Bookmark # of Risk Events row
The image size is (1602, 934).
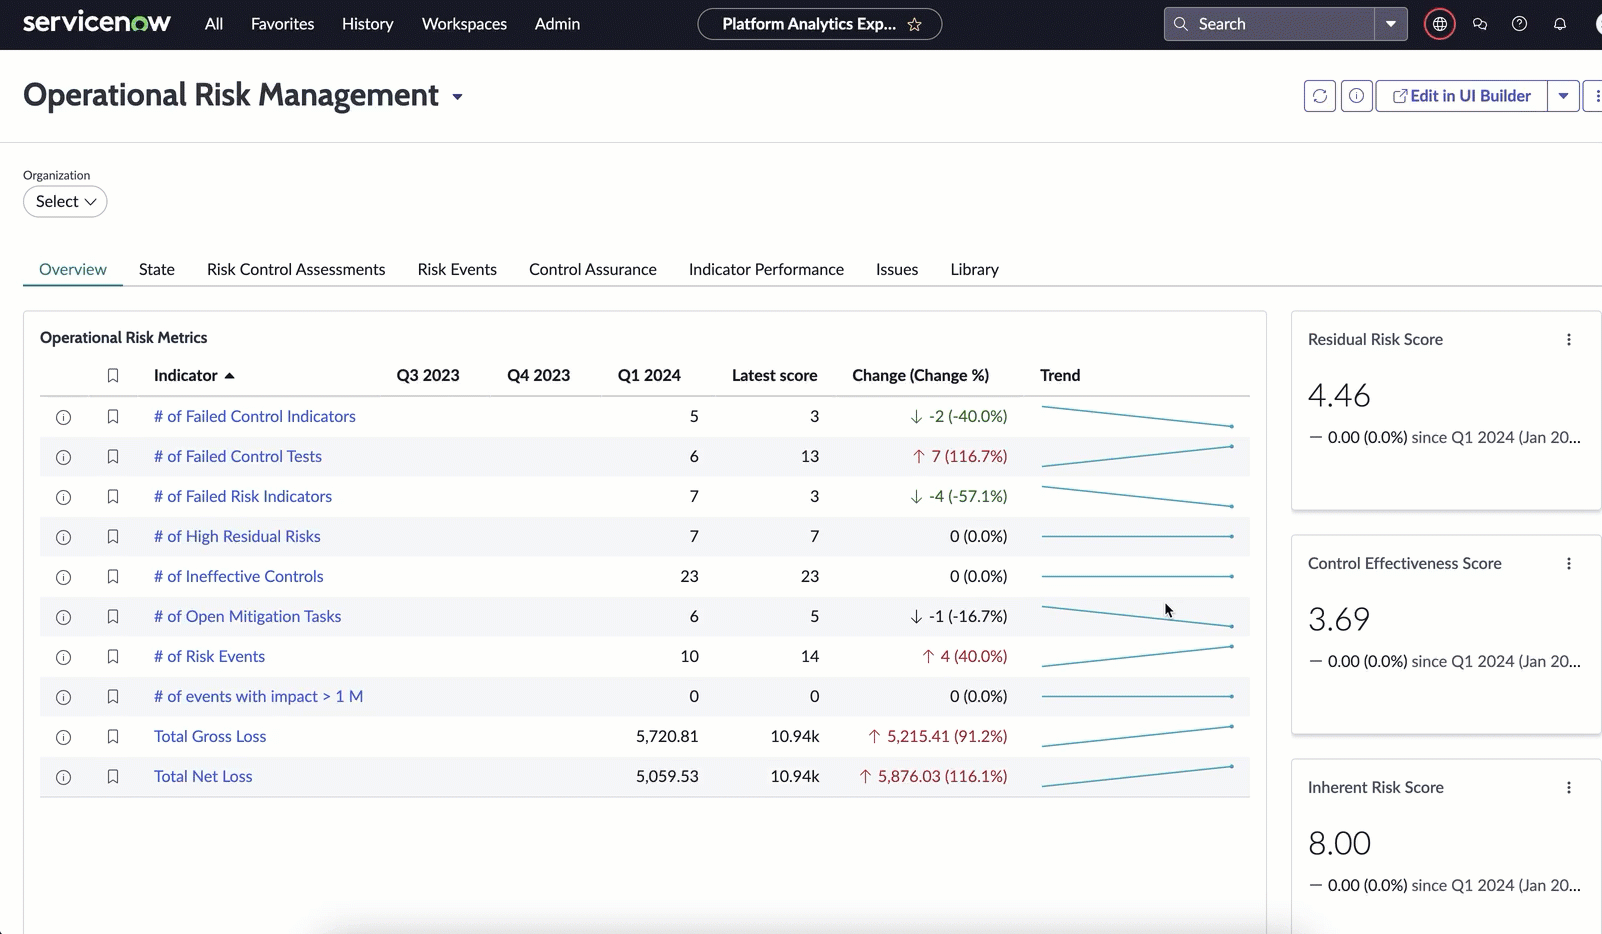click(x=113, y=656)
